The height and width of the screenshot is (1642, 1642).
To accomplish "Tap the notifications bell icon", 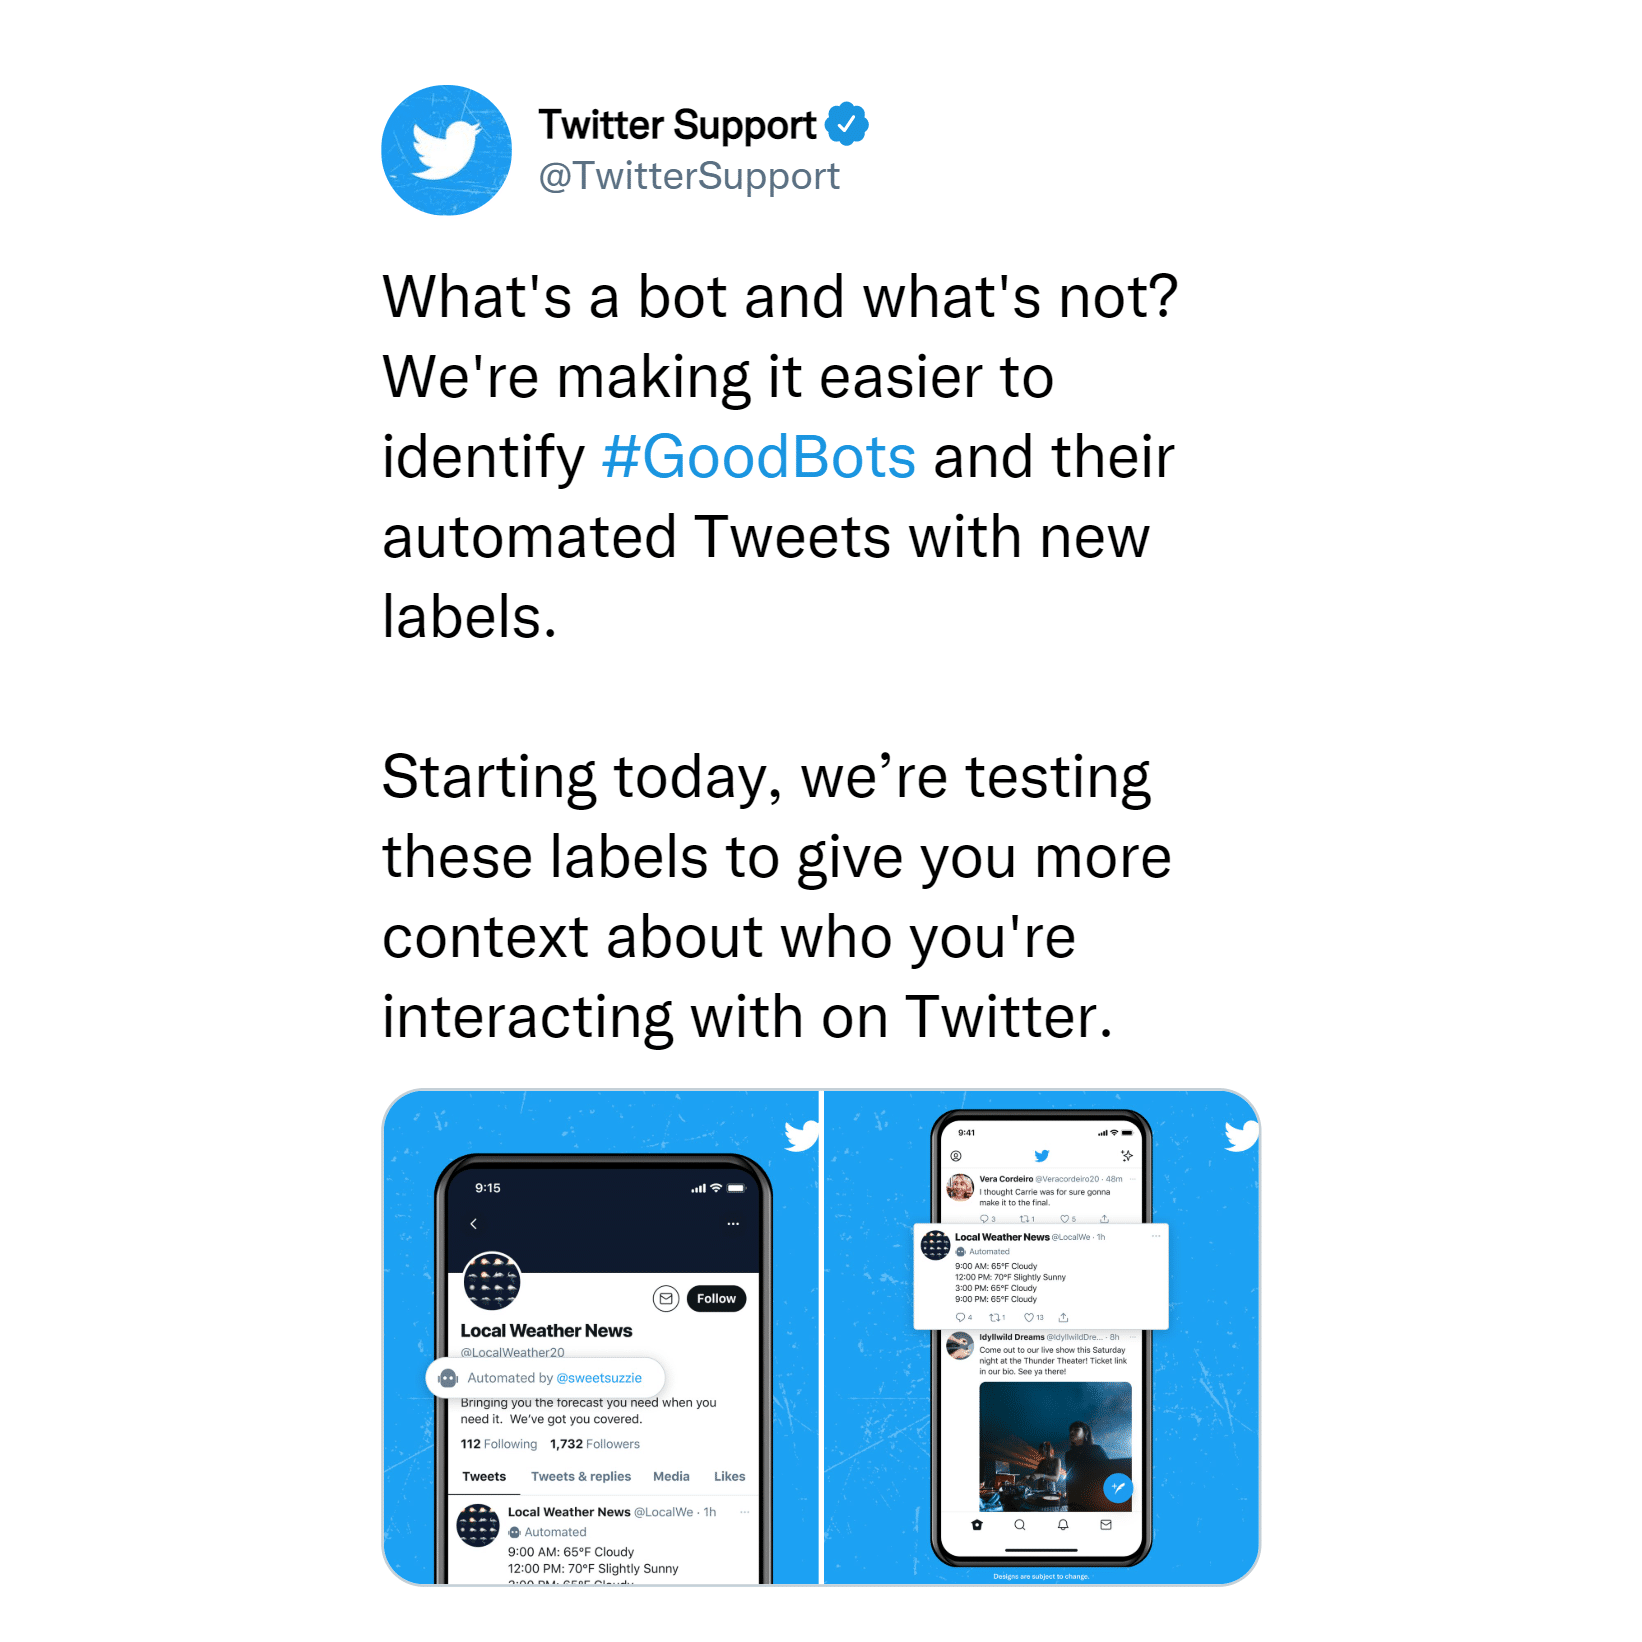I will pyautogui.click(x=1063, y=1525).
